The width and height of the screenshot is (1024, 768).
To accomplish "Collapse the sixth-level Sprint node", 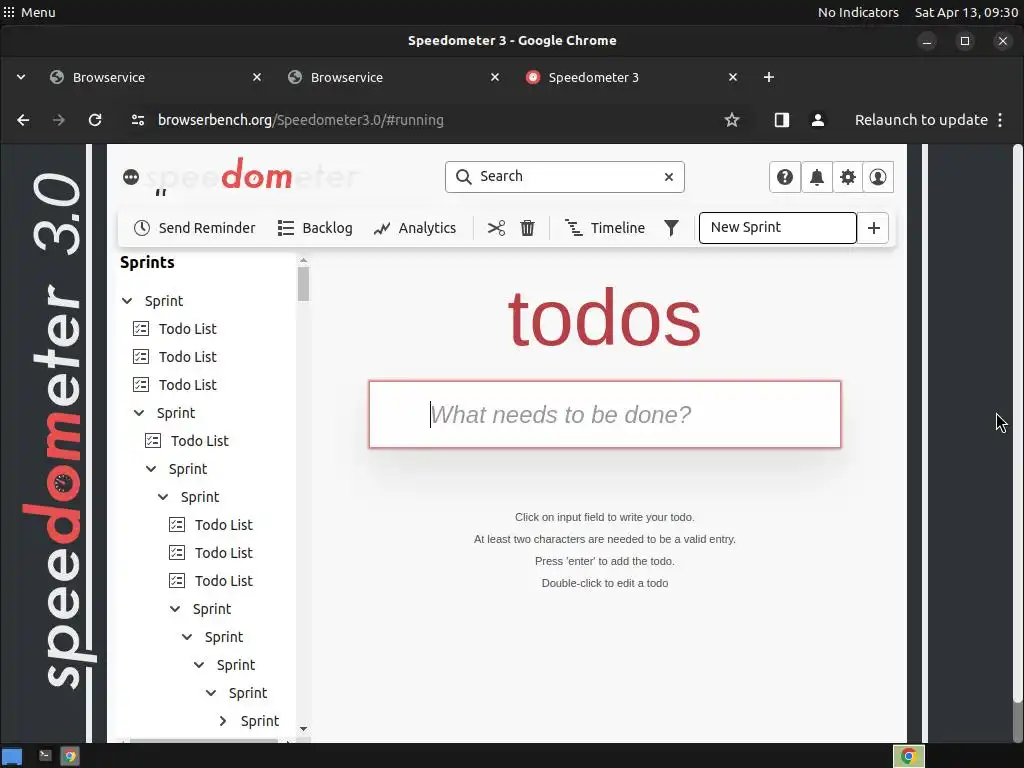I will pyautogui.click(x=187, y=637).
